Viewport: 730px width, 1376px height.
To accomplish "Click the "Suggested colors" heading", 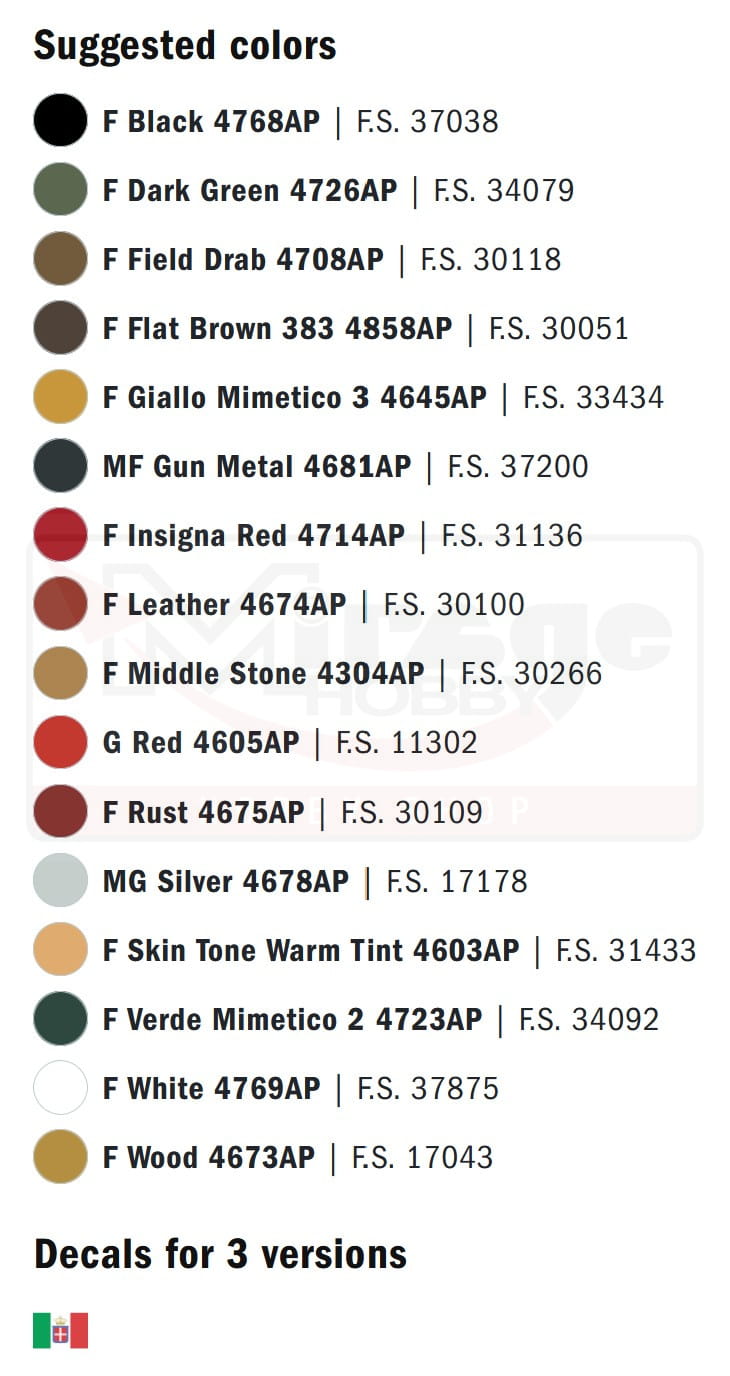I will point(185,46).
